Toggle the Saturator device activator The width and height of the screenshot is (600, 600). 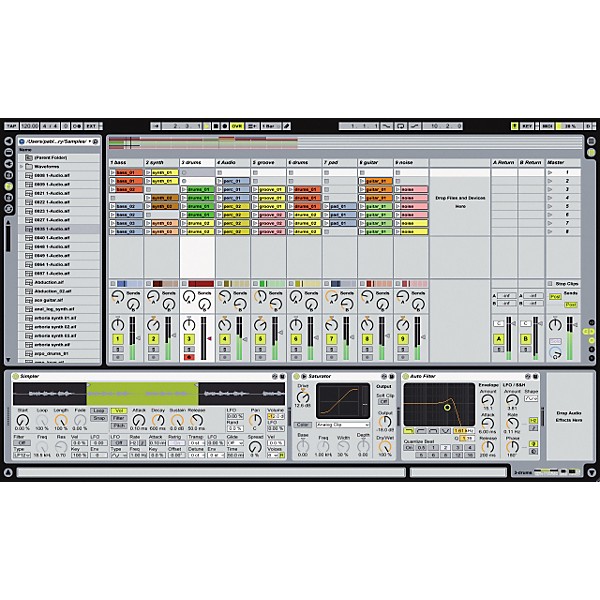pyautogui.click(x=297, y=377)
